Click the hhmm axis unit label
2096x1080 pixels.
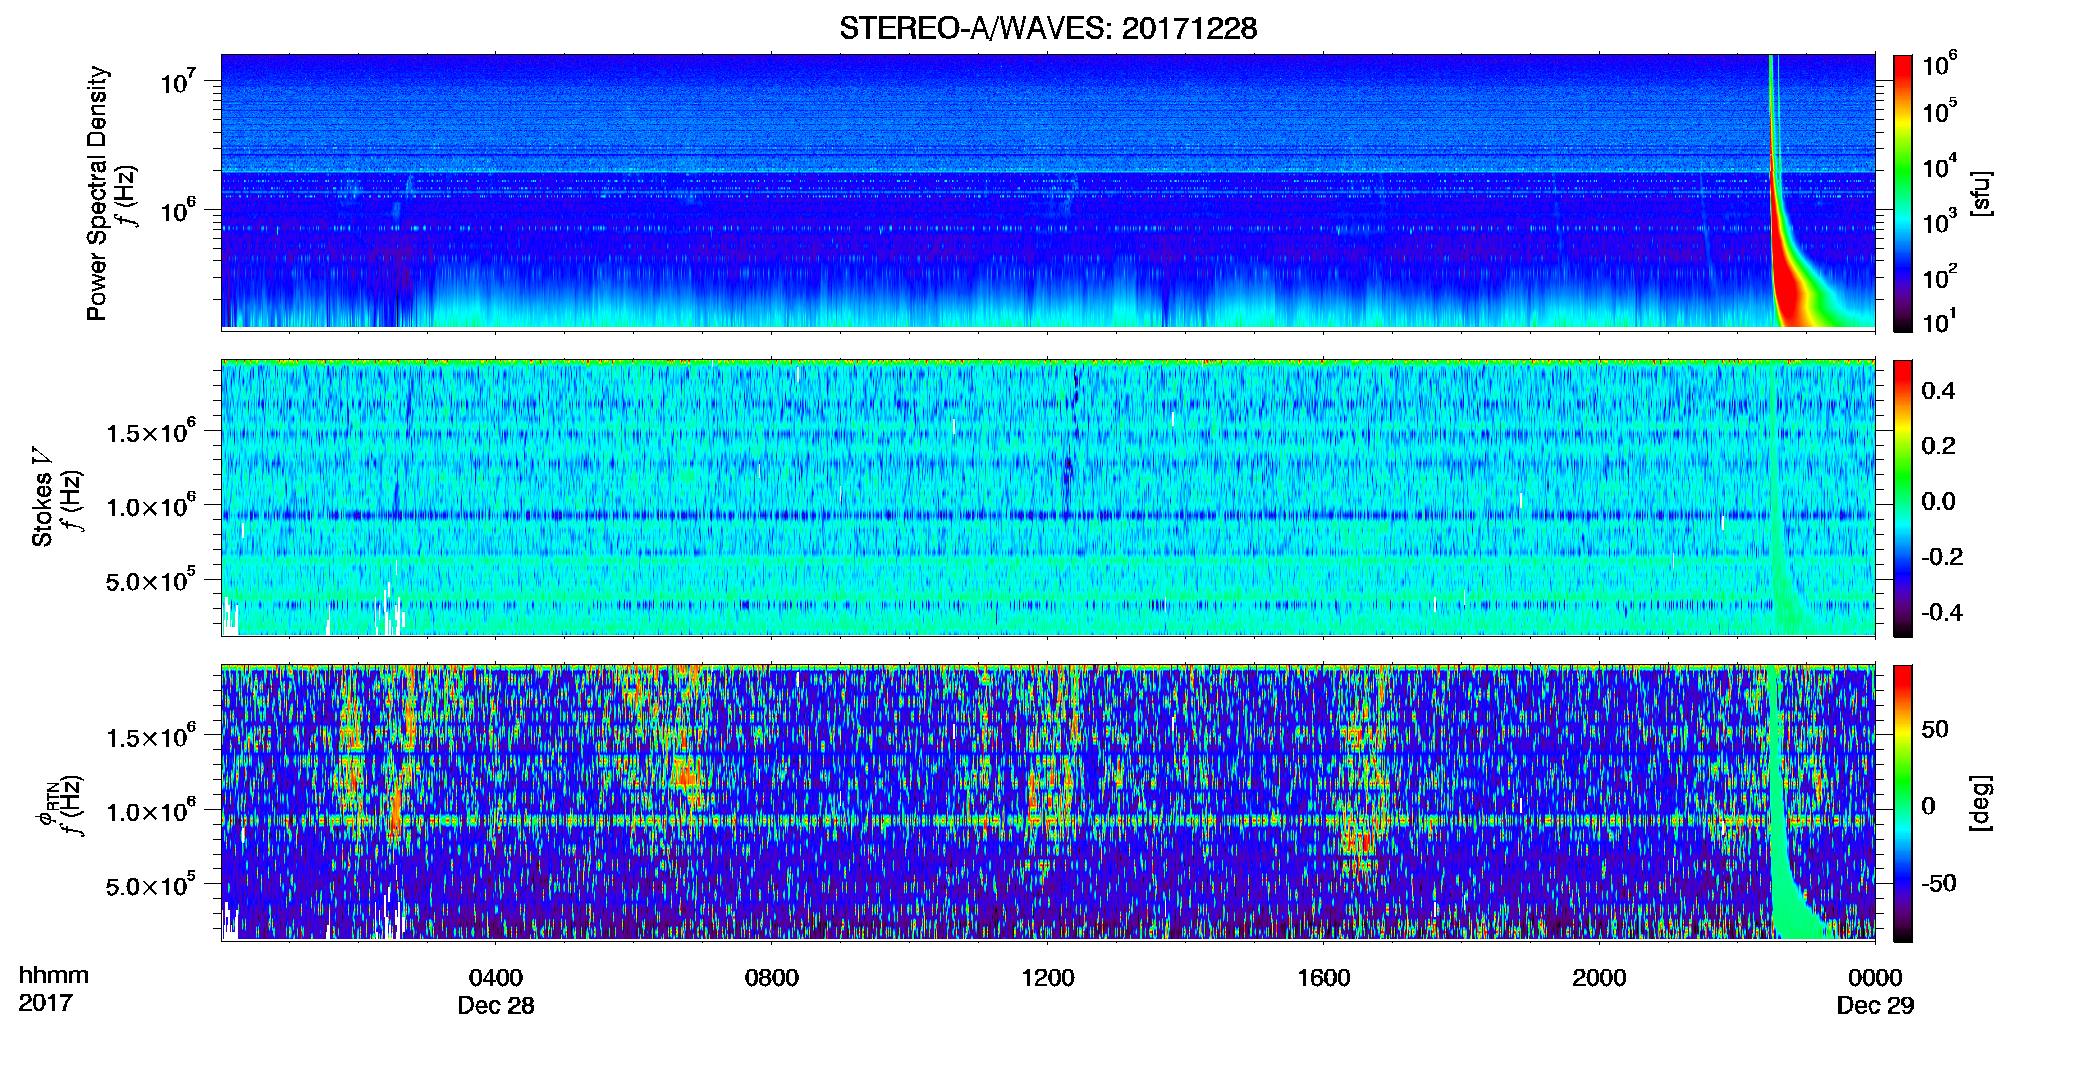54,976
